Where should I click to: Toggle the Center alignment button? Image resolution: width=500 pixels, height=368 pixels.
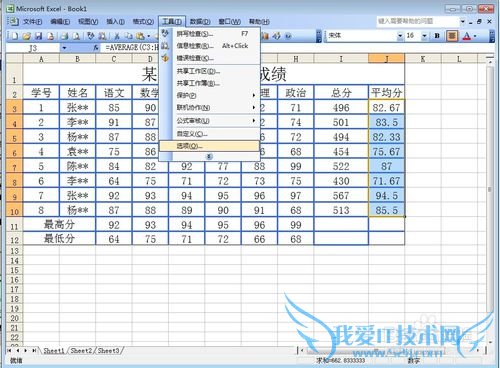pos(452,36)
